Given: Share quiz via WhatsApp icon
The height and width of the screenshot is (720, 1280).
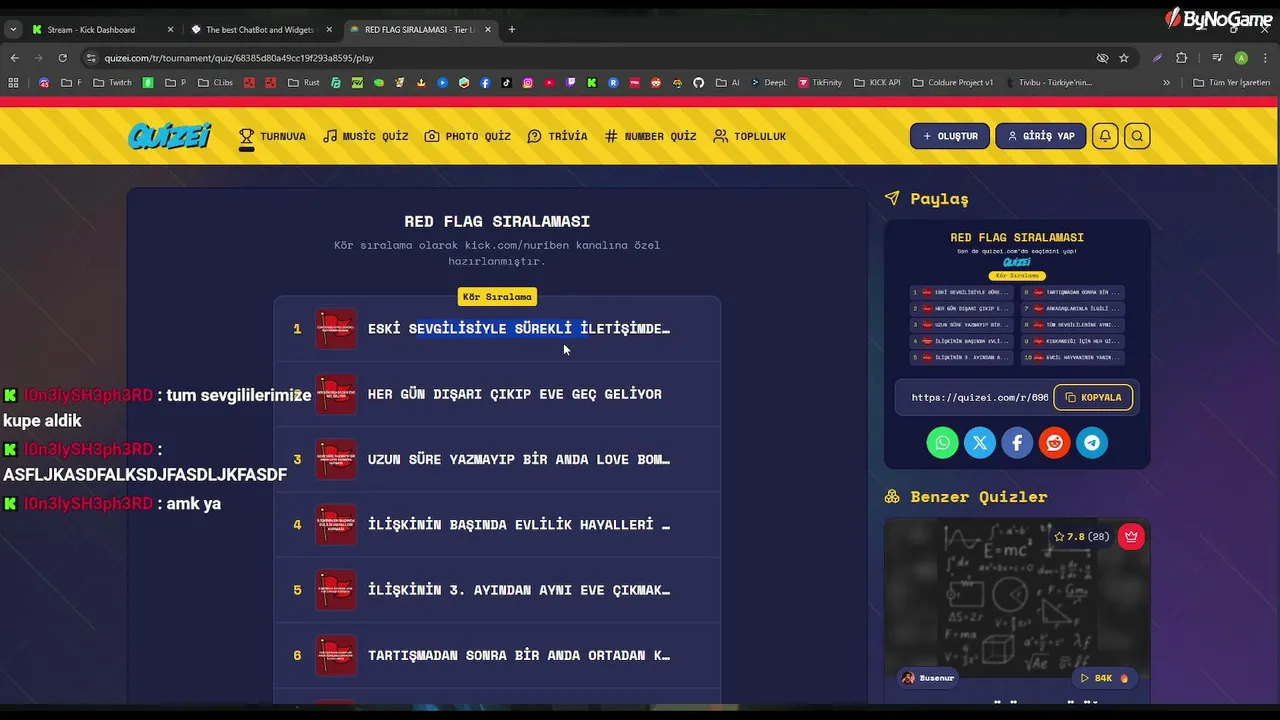Looking at the screenshot, I should coord(942,443).
